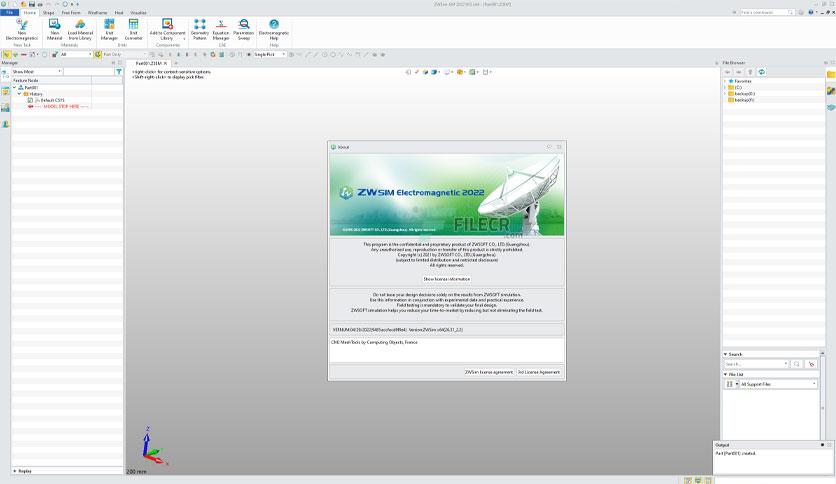Switch to the Visualize ribbon tab

tap(138, 12)
